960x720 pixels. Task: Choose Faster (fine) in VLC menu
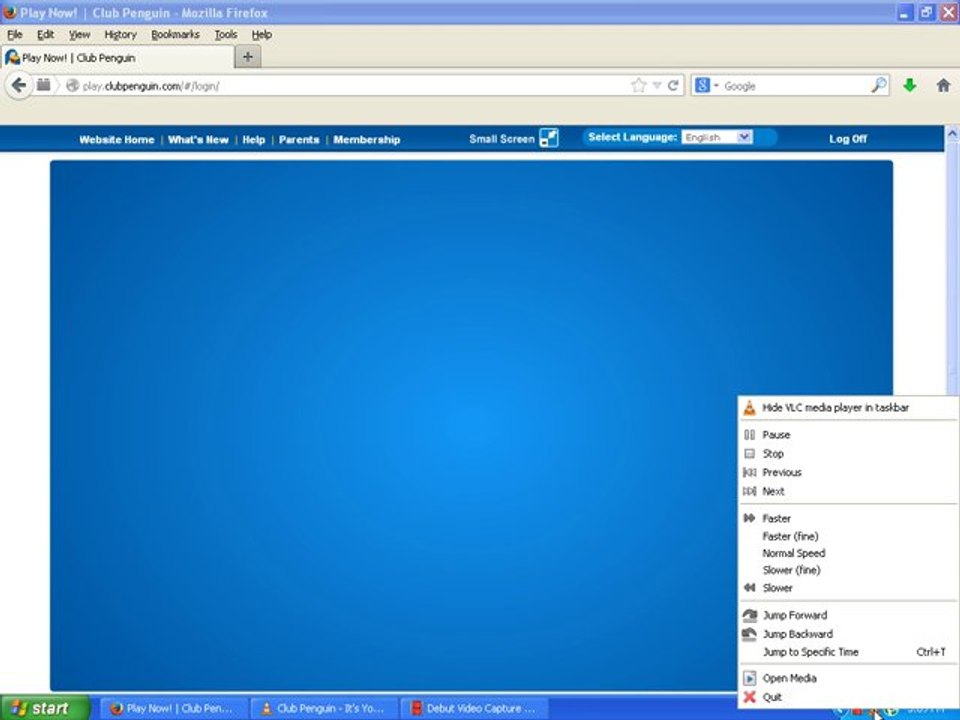(x=790, y=536)
